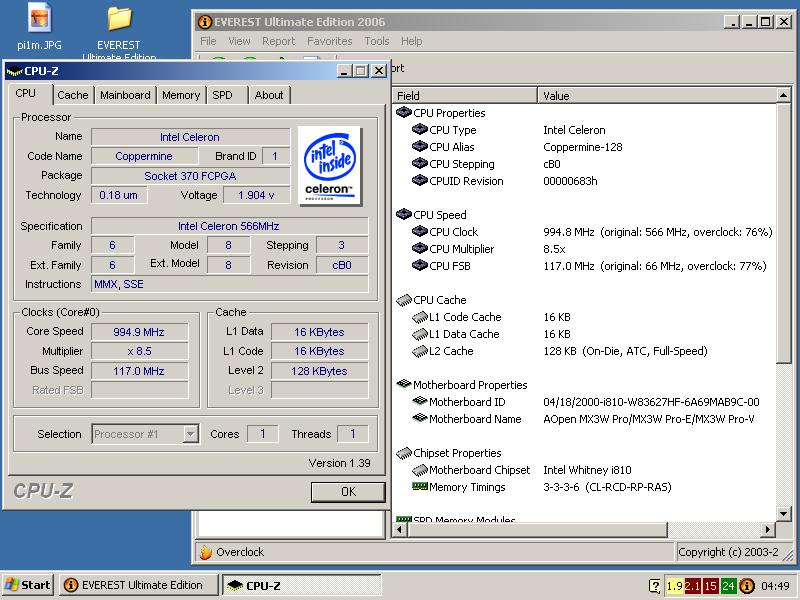Image resolution: width=800 pixels, height=600 pixels.
Task: Open the EVEREST Report menu
Action: [x=279, y=41]
